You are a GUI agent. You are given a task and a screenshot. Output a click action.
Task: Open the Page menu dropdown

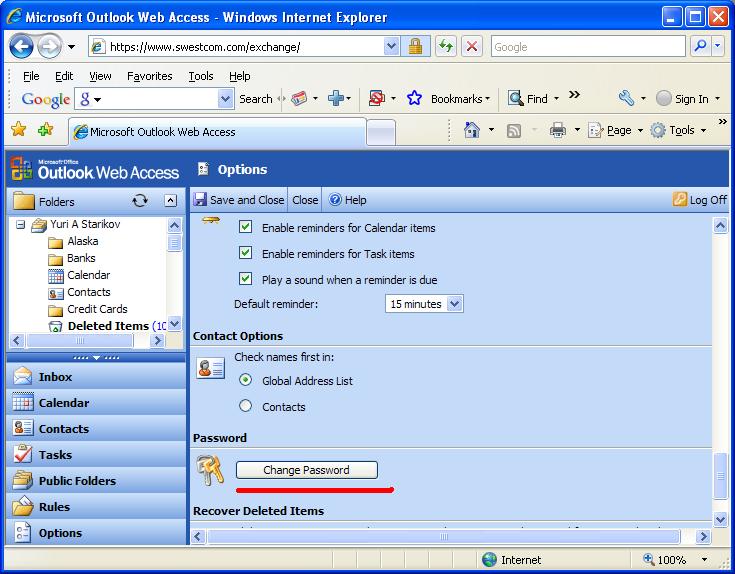640,130
